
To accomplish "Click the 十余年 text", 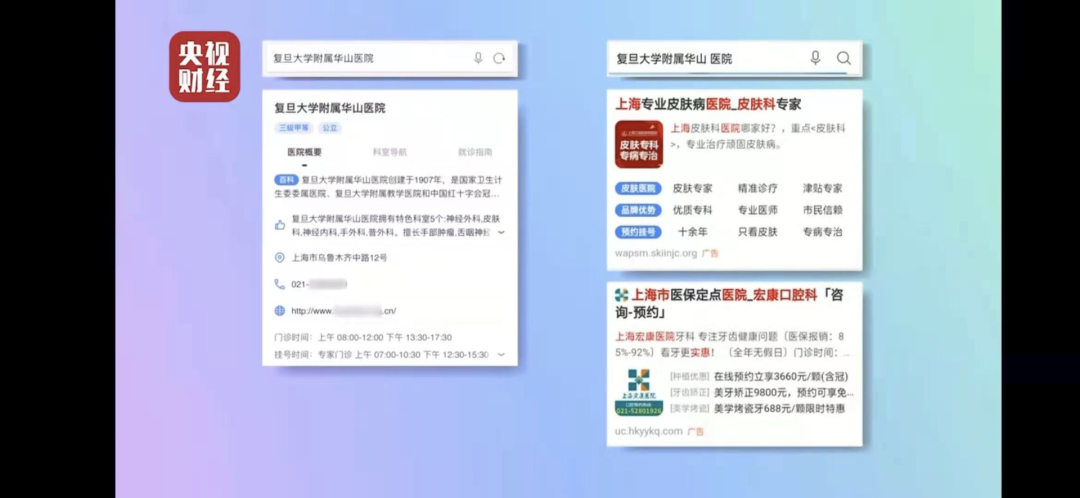I will [x=693, y=232].
